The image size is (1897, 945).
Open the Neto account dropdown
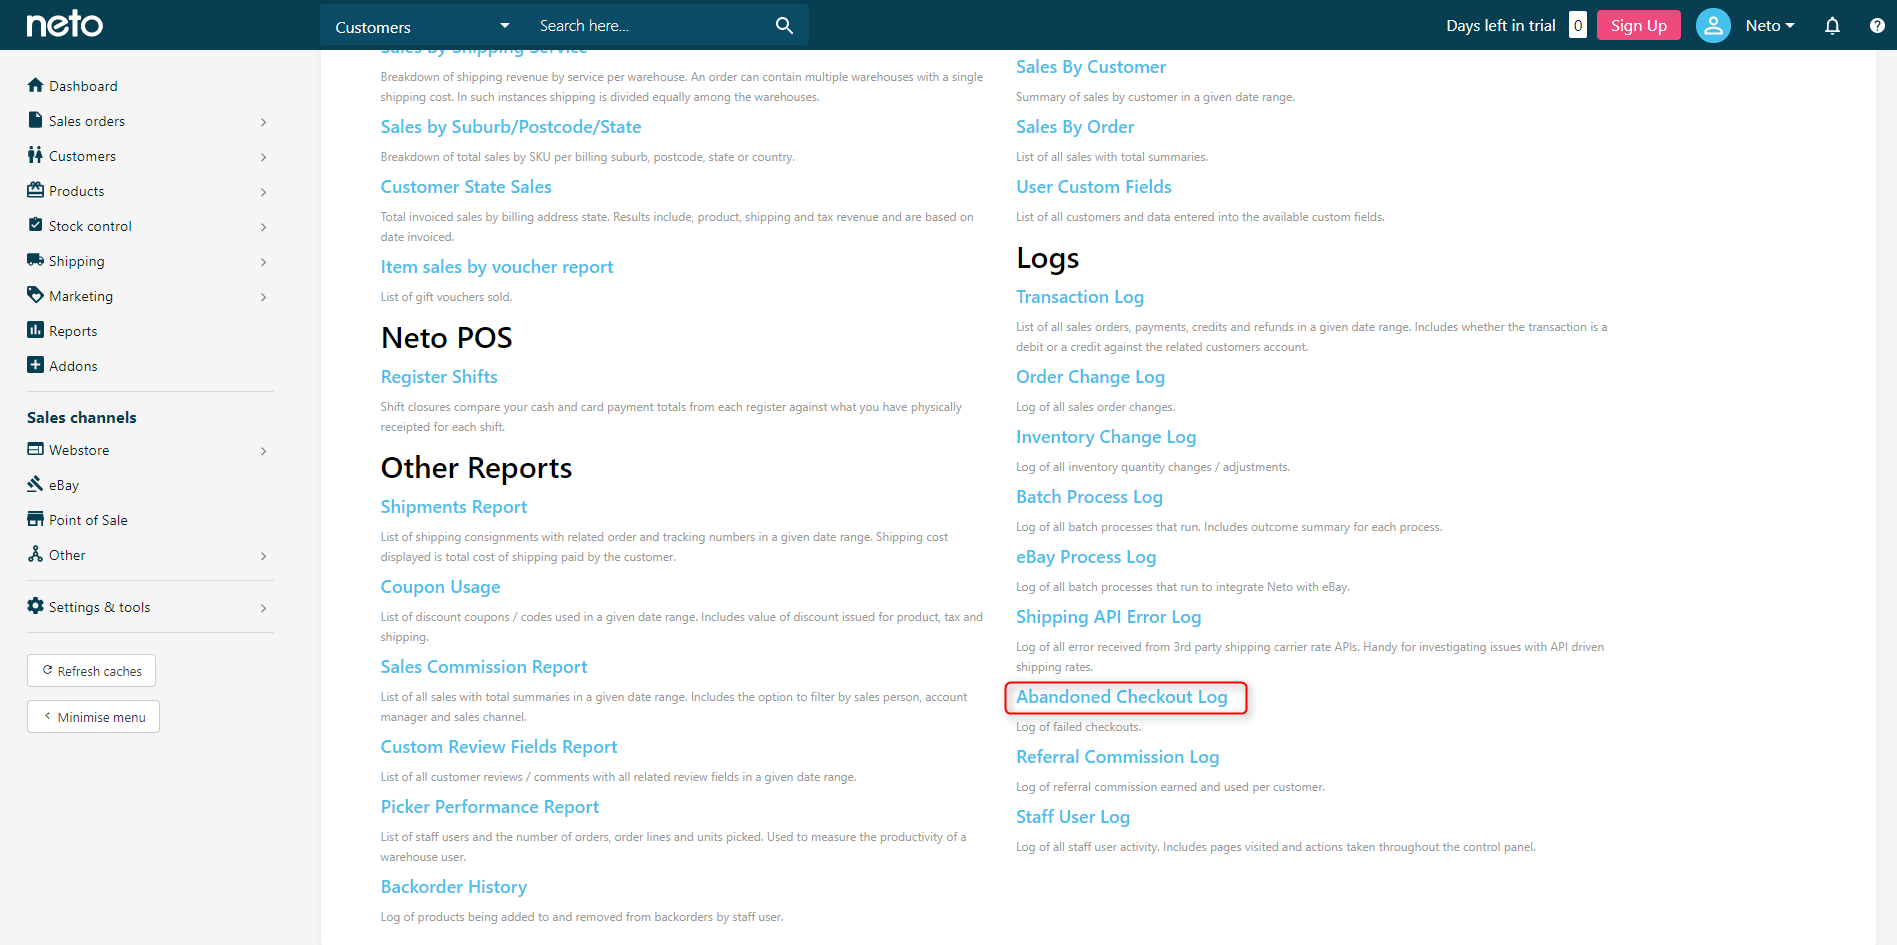tap(1770, 26)
